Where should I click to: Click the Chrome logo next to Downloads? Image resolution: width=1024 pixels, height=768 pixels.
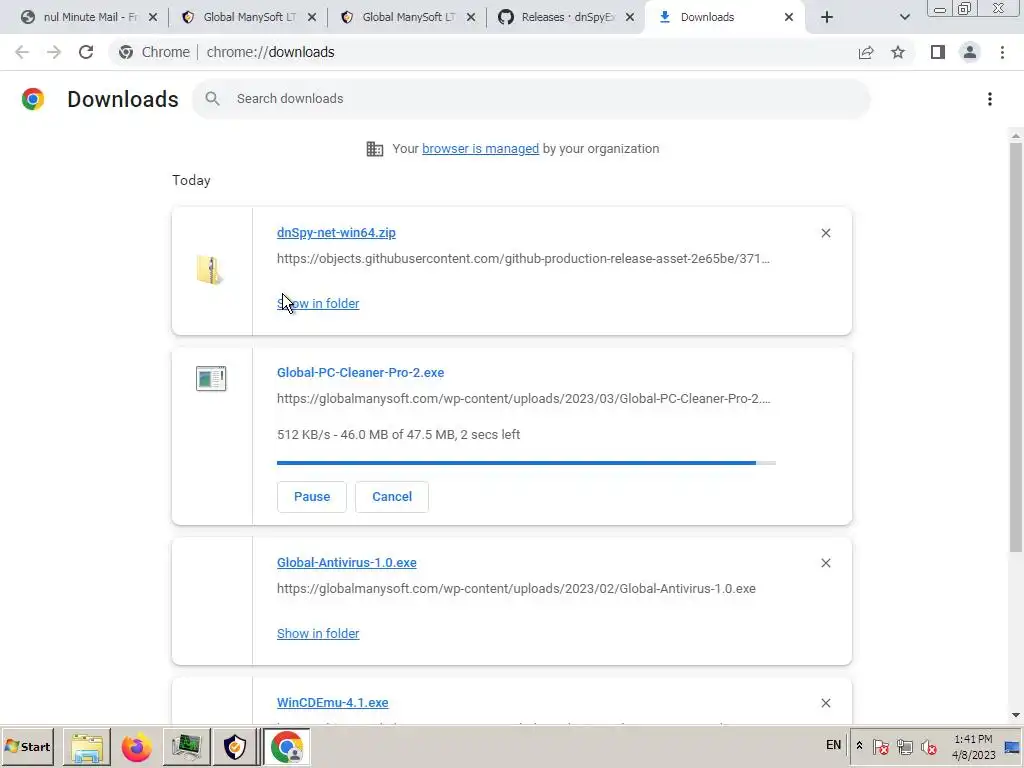click(x=33, y=99)
